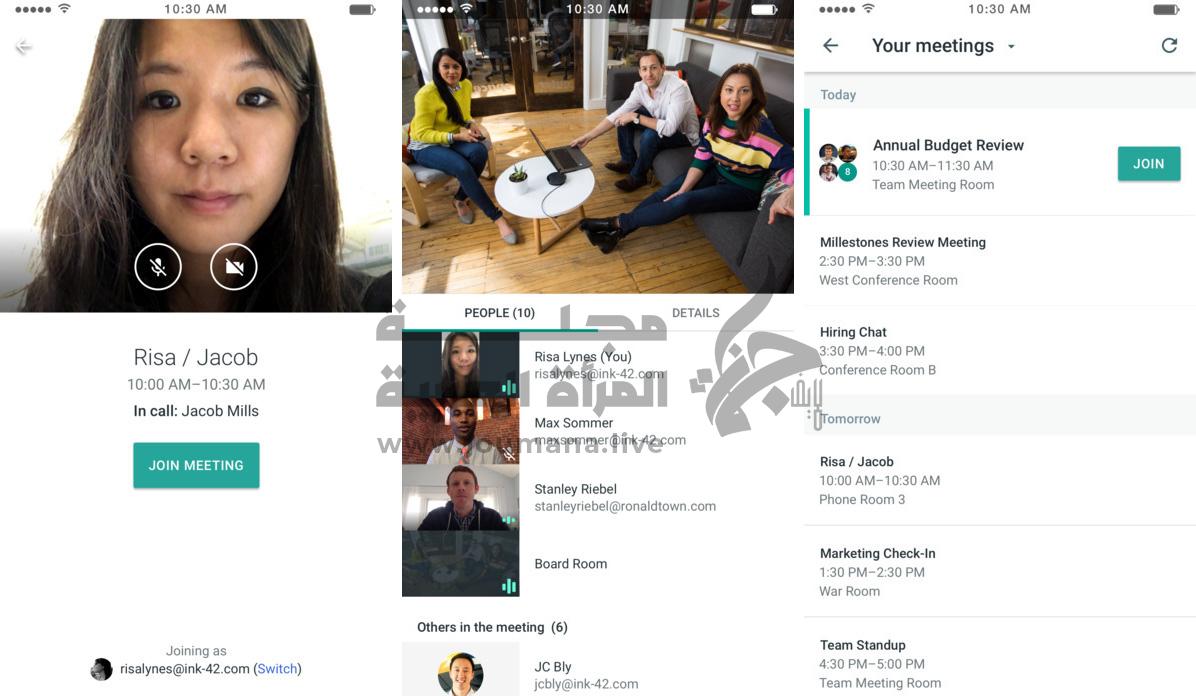This screenshot has height=696, width=1196.
Task: Join the Annual Budget Review meeting
Action: 1149,163
